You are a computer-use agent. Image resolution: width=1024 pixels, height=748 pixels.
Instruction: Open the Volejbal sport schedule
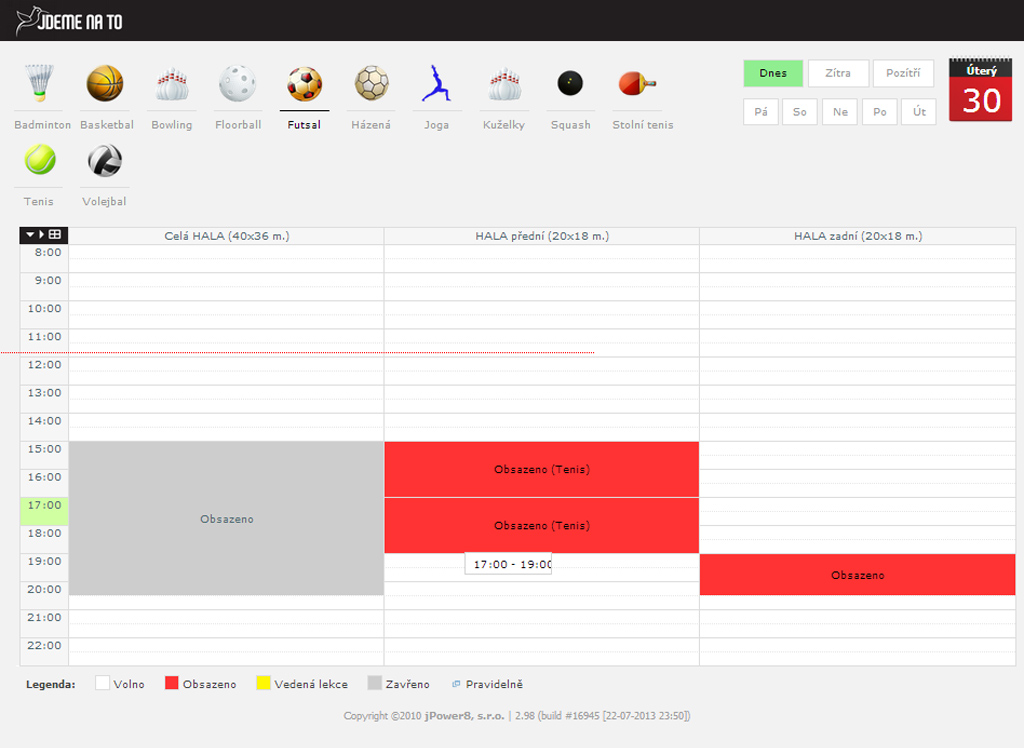click(x=105, y=160)
